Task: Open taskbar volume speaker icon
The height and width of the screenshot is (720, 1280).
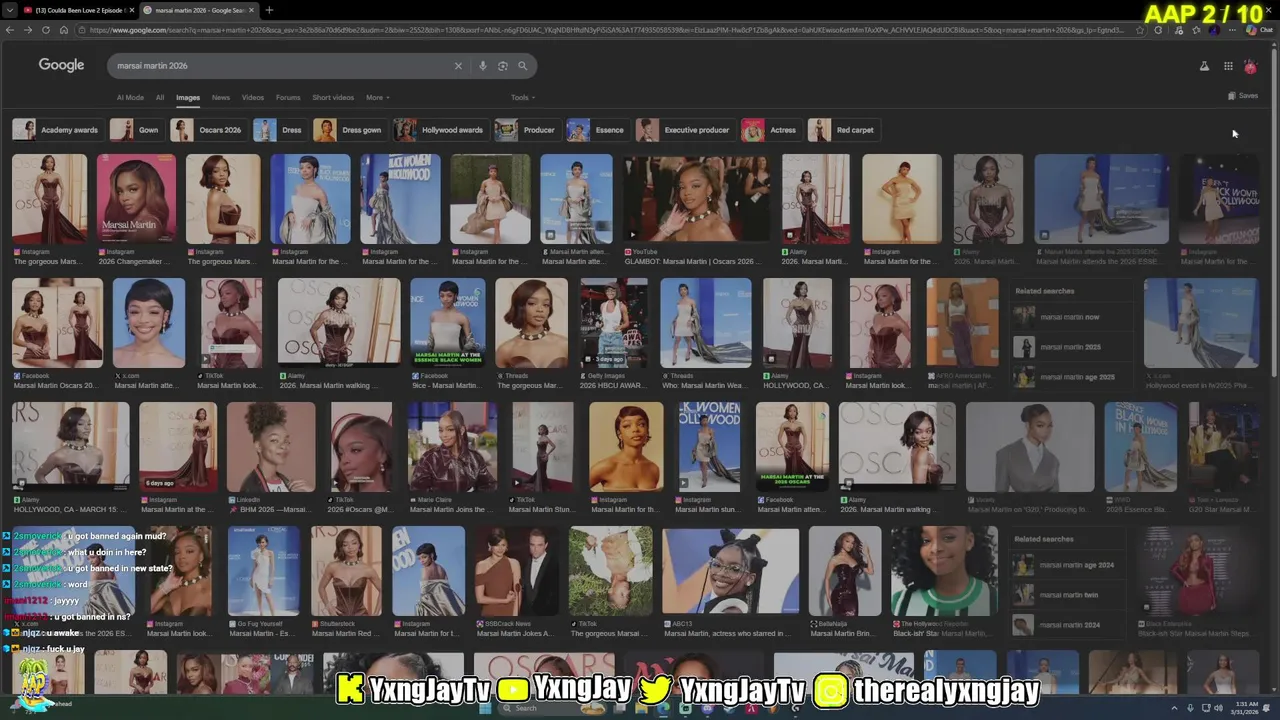Action: [x=1218, y=708]
